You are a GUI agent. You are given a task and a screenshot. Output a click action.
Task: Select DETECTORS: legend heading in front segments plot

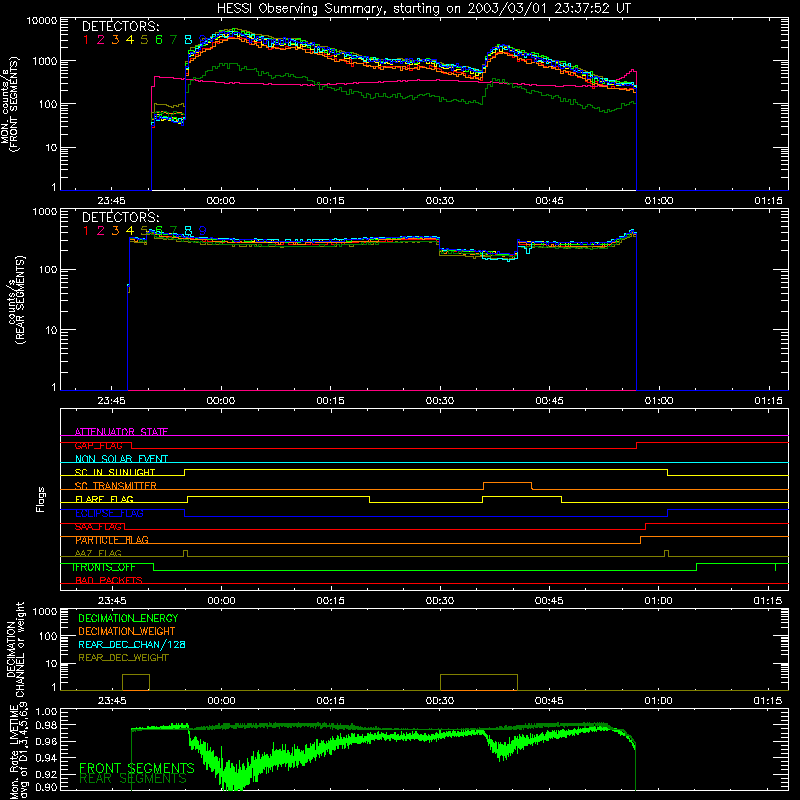(x=120, y=26)
